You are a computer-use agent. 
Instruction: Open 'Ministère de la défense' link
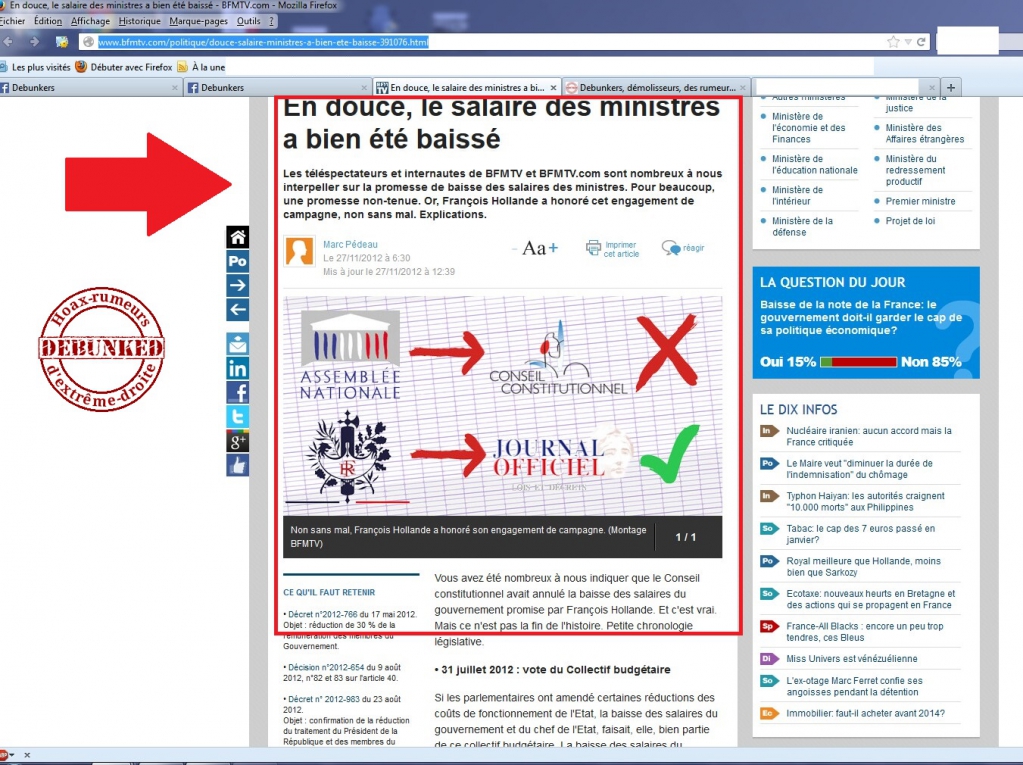[x=802, y=226]
